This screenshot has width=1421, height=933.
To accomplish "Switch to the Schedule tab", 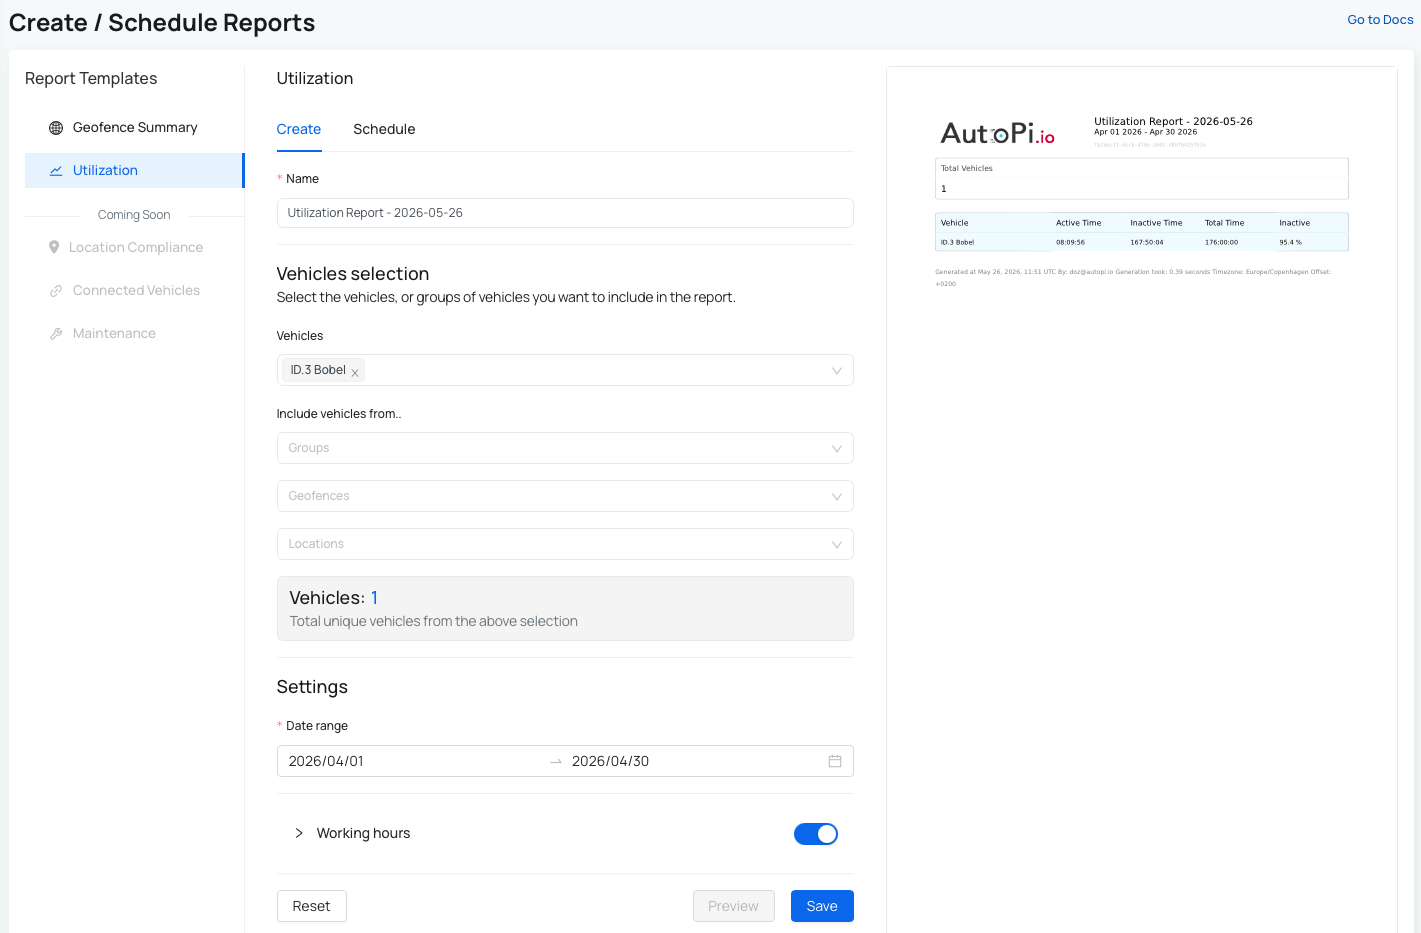I will (384, 129).
